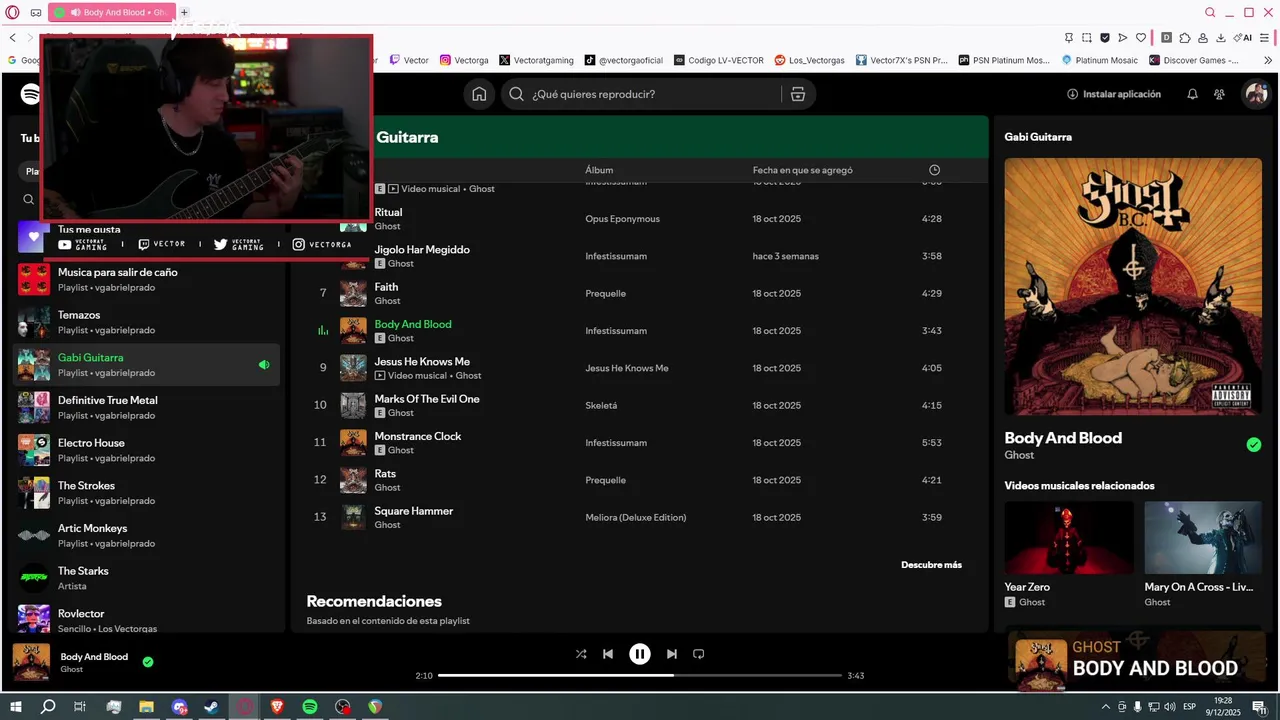Open The Strokes playlist
Screen dimensions: 1280x720
[x=146, y=493]
